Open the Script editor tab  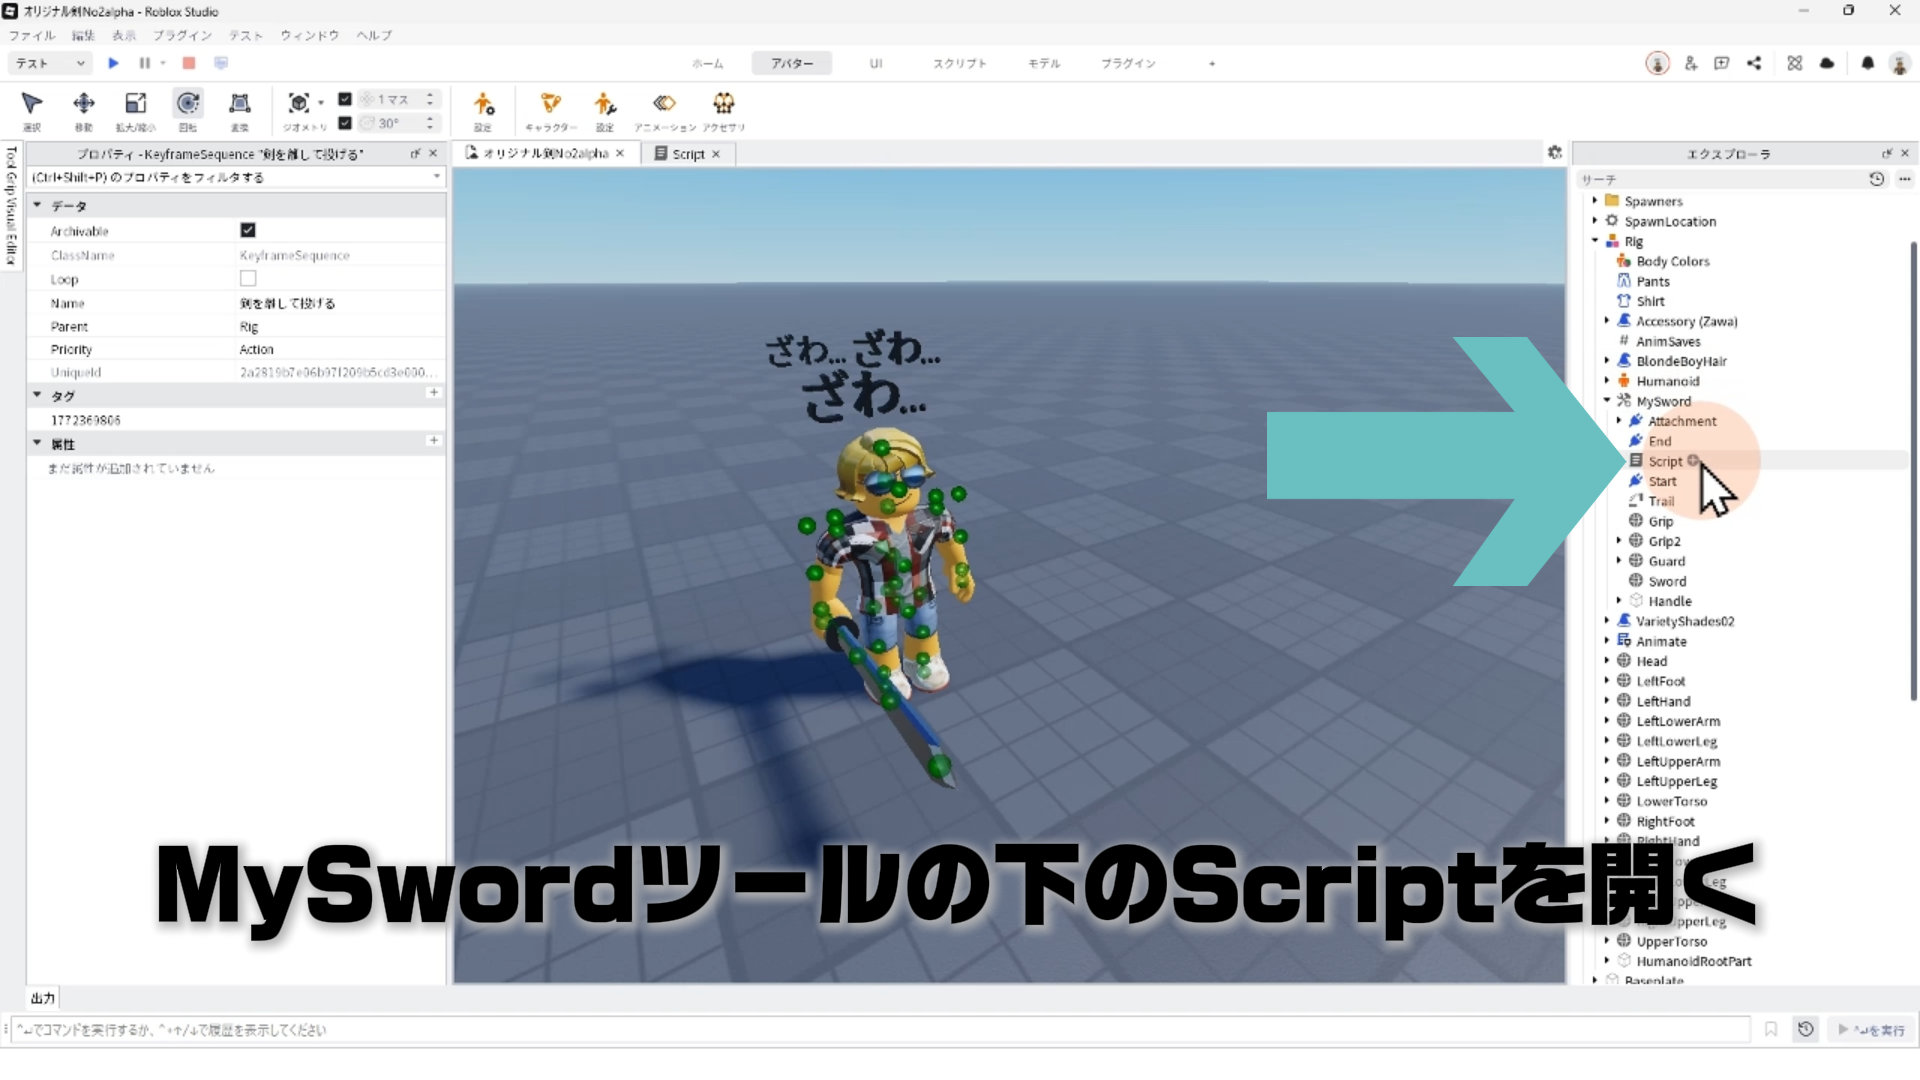click(x=687, y=154)
